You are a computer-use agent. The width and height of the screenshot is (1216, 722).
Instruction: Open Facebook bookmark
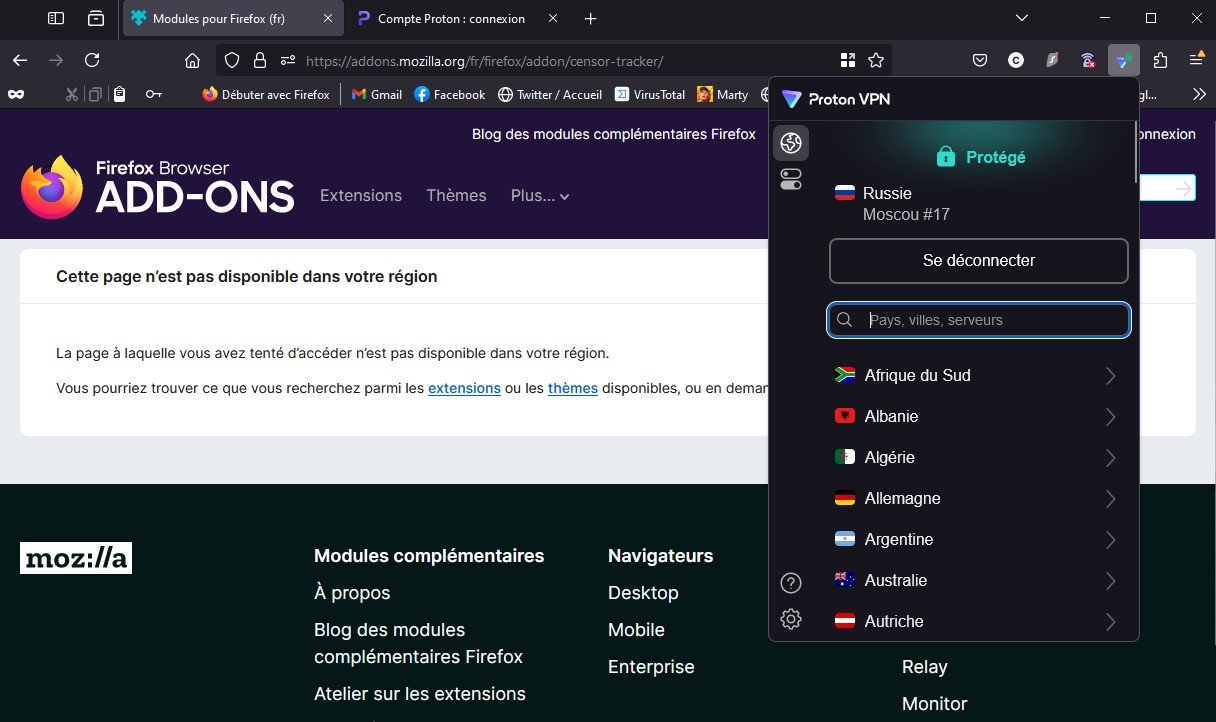[x=449, y=94]
